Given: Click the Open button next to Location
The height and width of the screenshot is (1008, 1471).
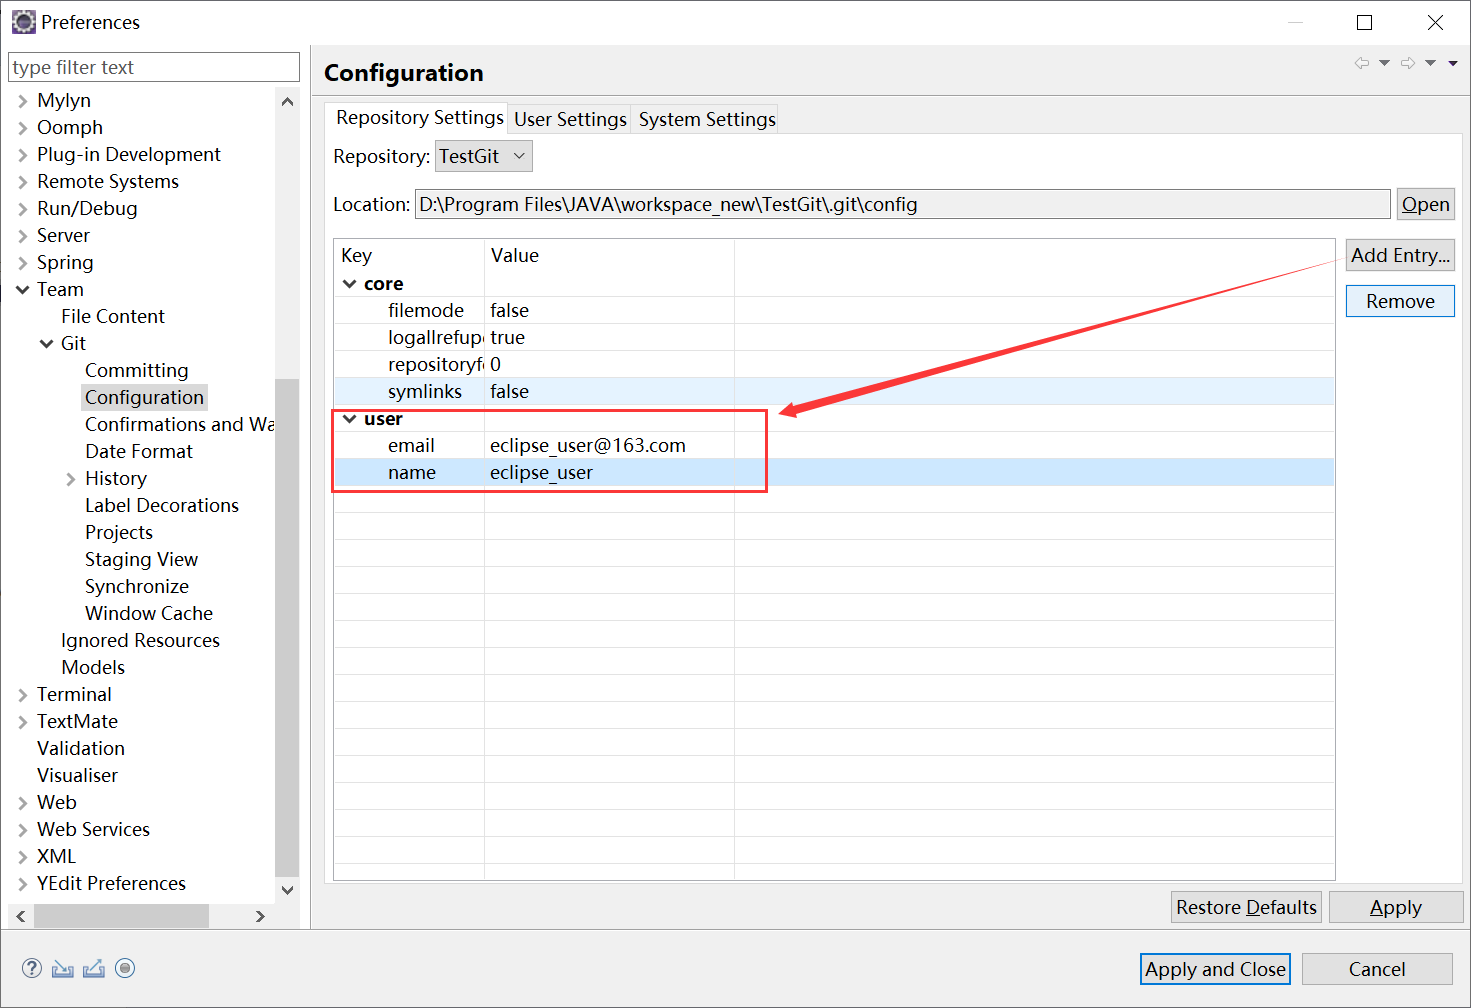Looking at the screenshot, I should (x=1425, y=204).
